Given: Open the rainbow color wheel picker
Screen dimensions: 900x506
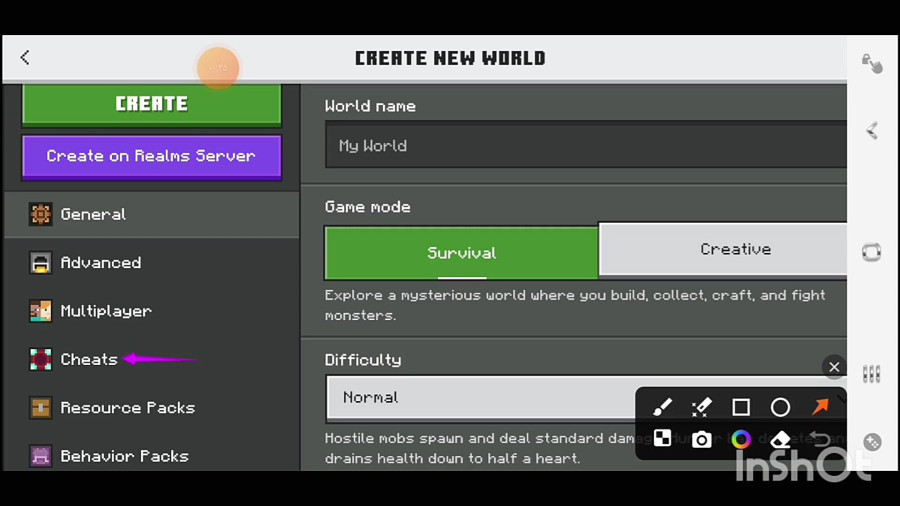Looking at the screenshot, I should pyautogui.click(x=741, y=439).
